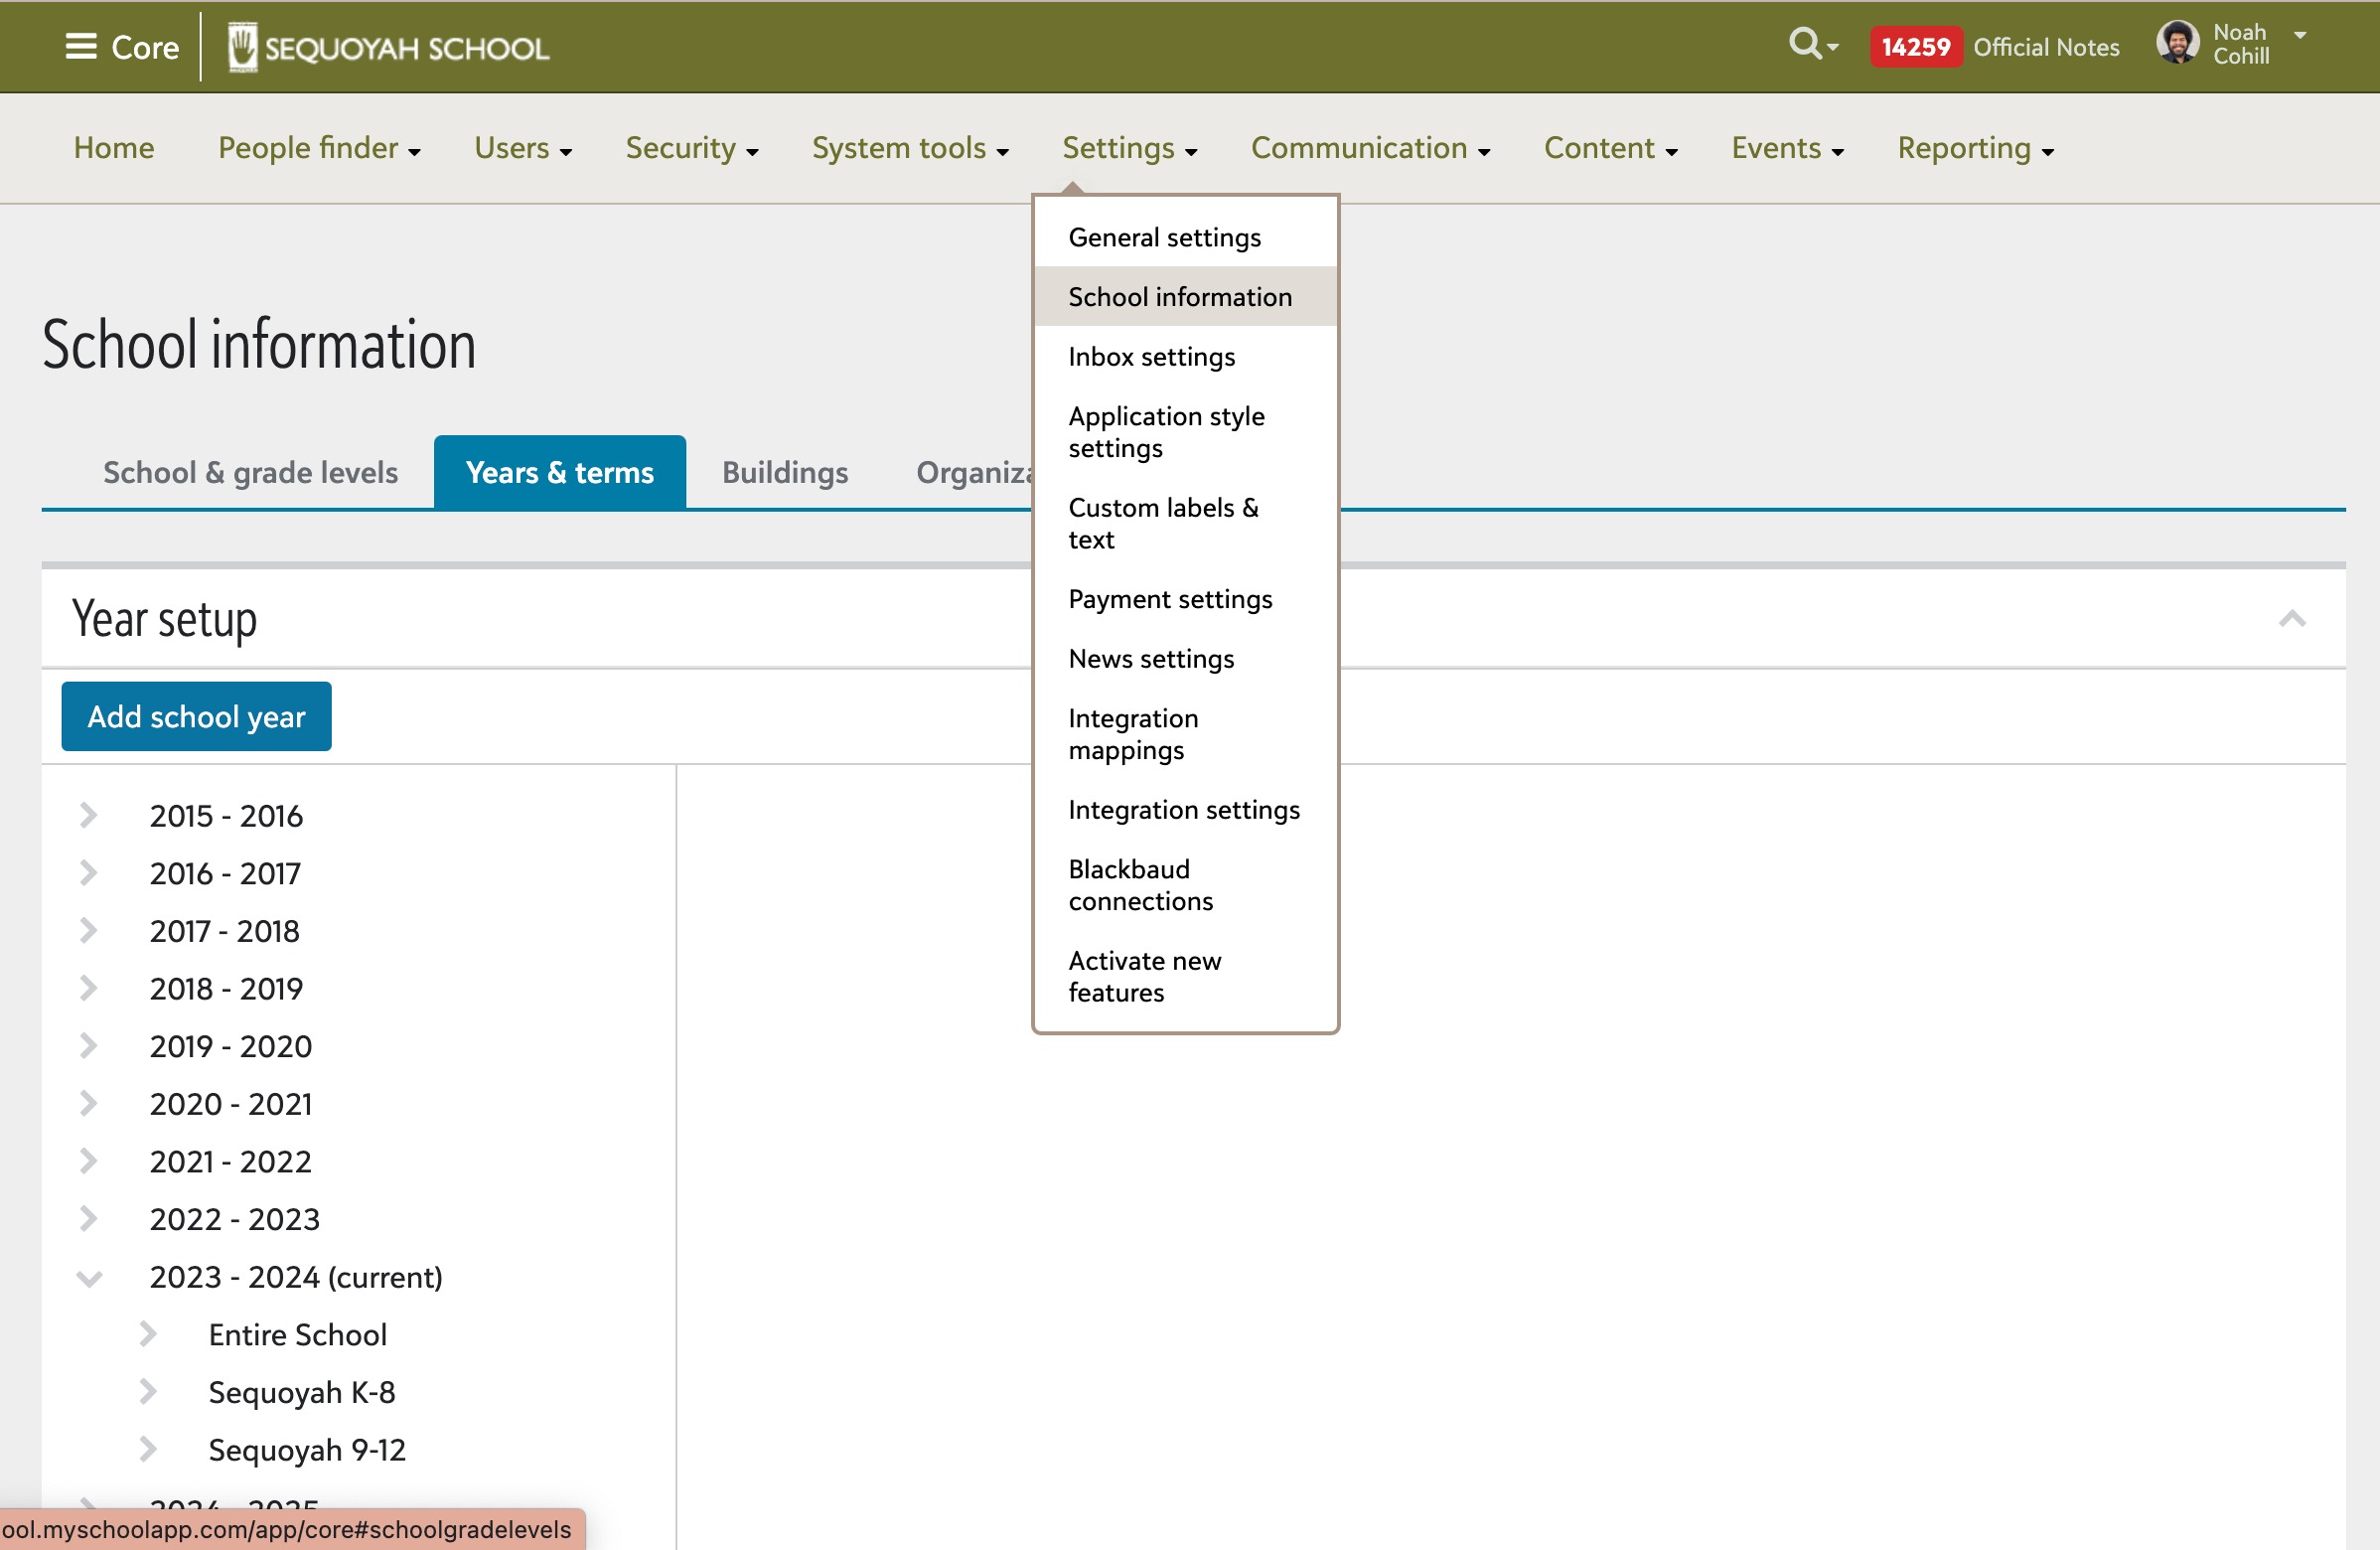
Task: Choose Integration settings menu entry
Action: 1184,810
